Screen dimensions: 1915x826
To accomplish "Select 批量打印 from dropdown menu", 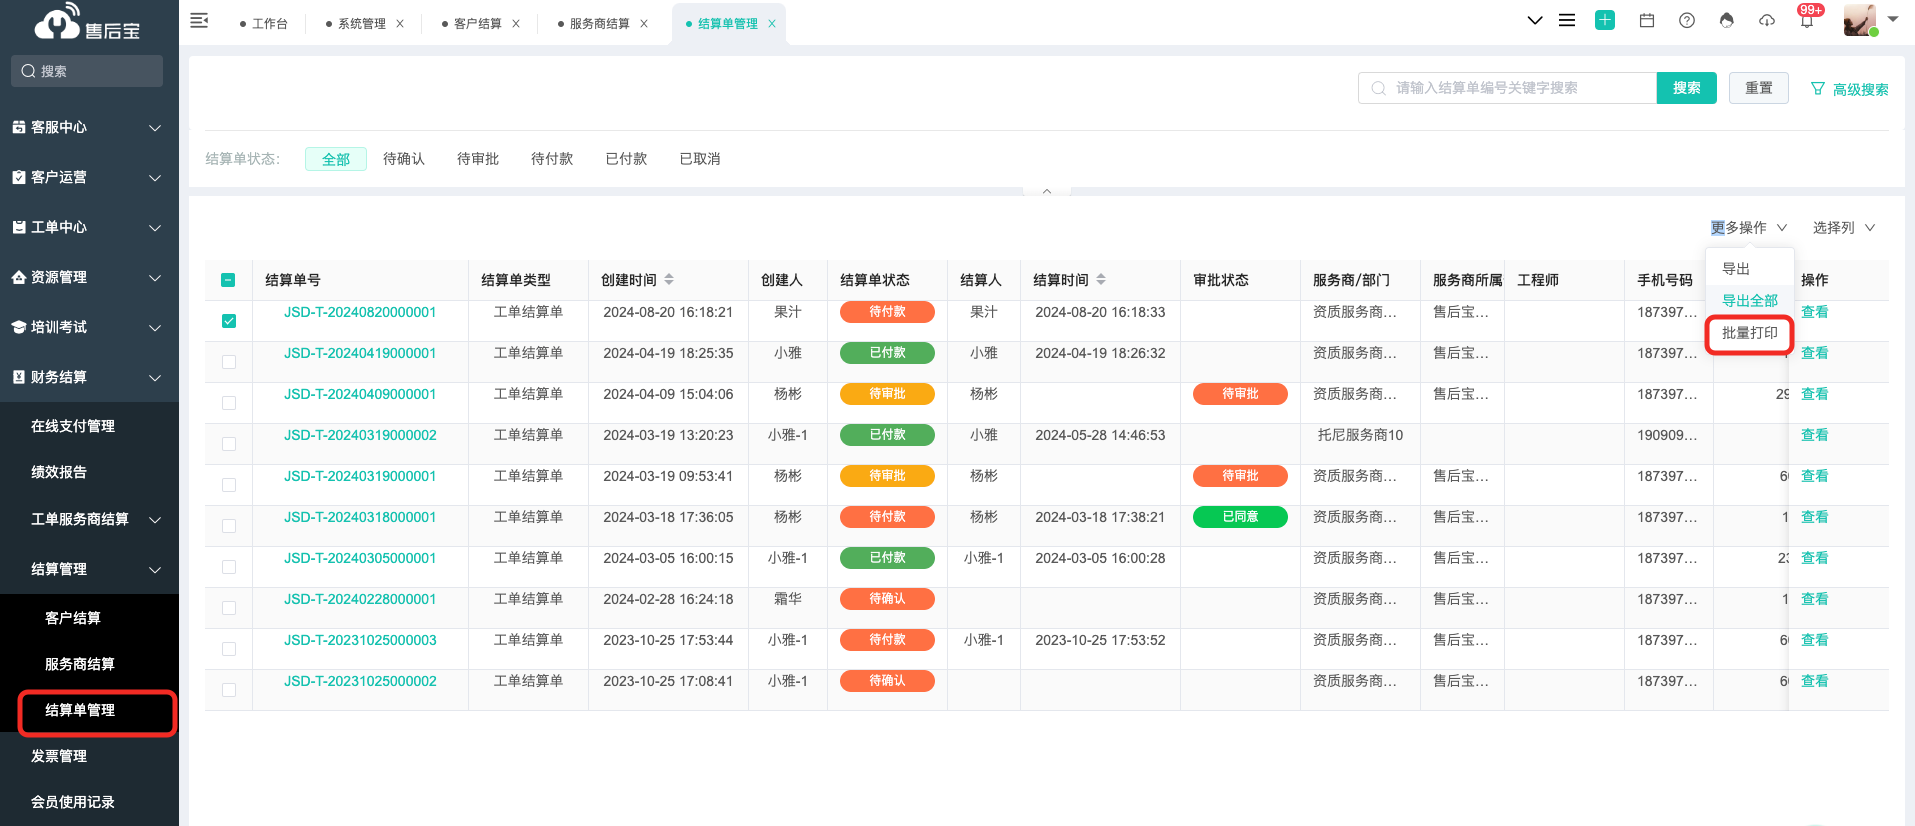I will point(1750,333).
